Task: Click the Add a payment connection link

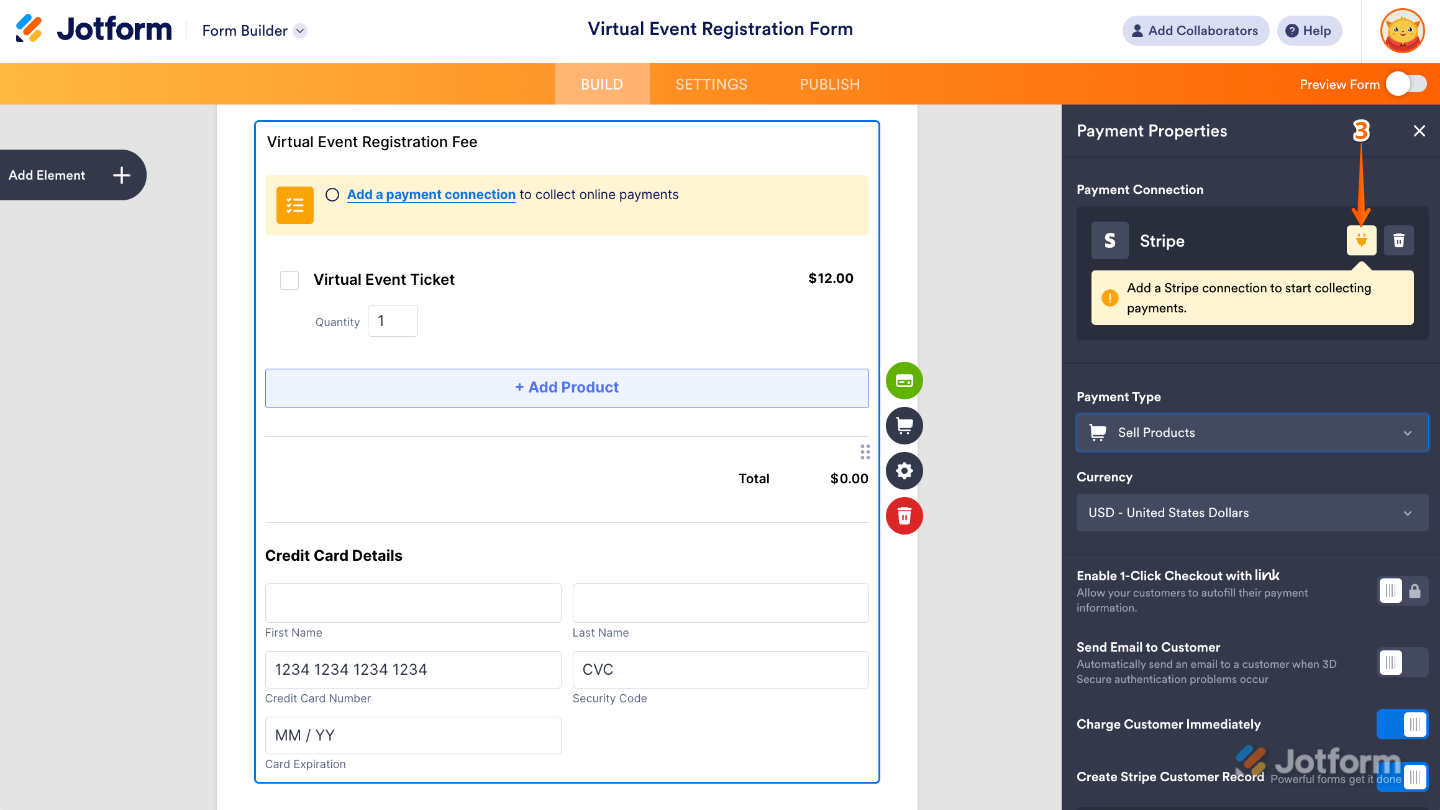Action: click(430, 194)
